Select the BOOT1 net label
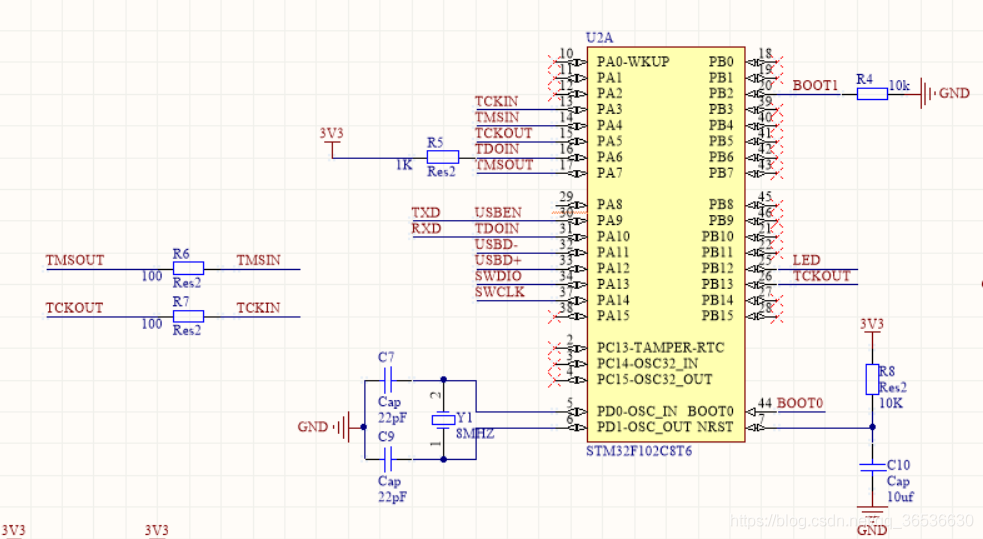Image resolution: width=983 pixels, height=539 pixels. point(815,85)
